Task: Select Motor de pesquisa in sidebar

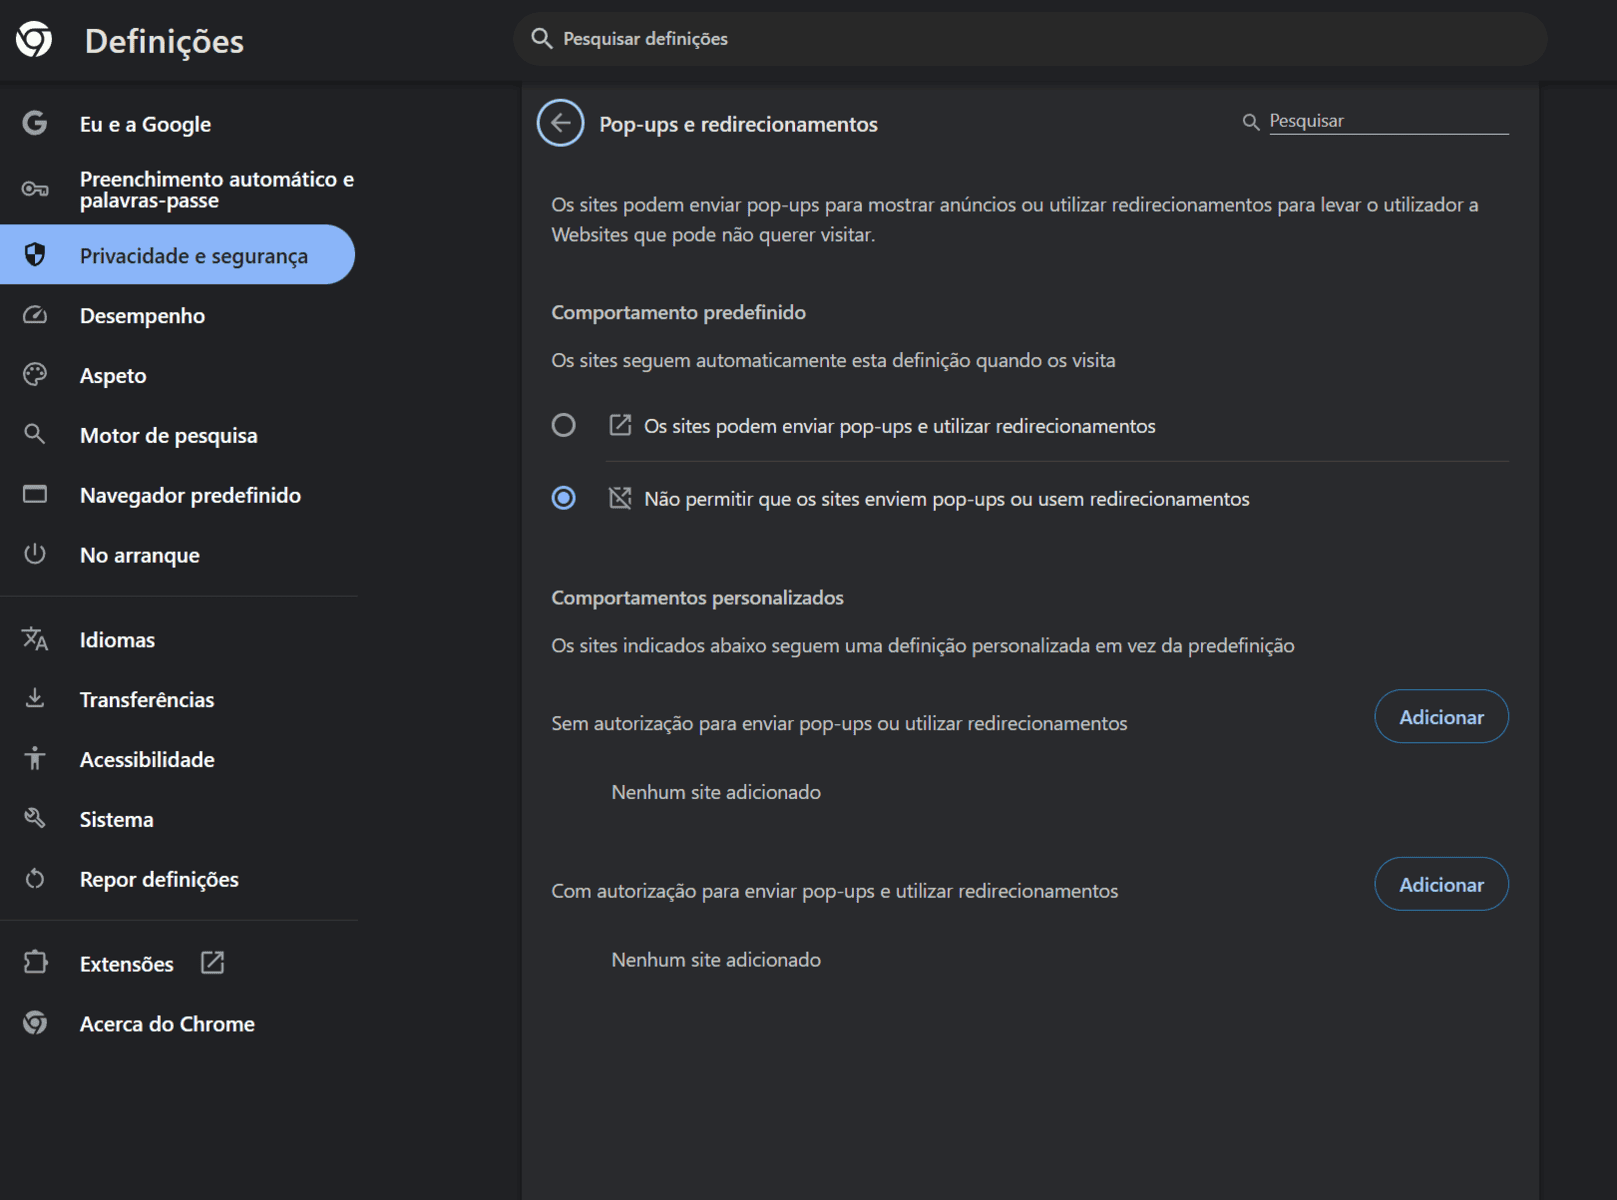Action: tap(168, 434)
